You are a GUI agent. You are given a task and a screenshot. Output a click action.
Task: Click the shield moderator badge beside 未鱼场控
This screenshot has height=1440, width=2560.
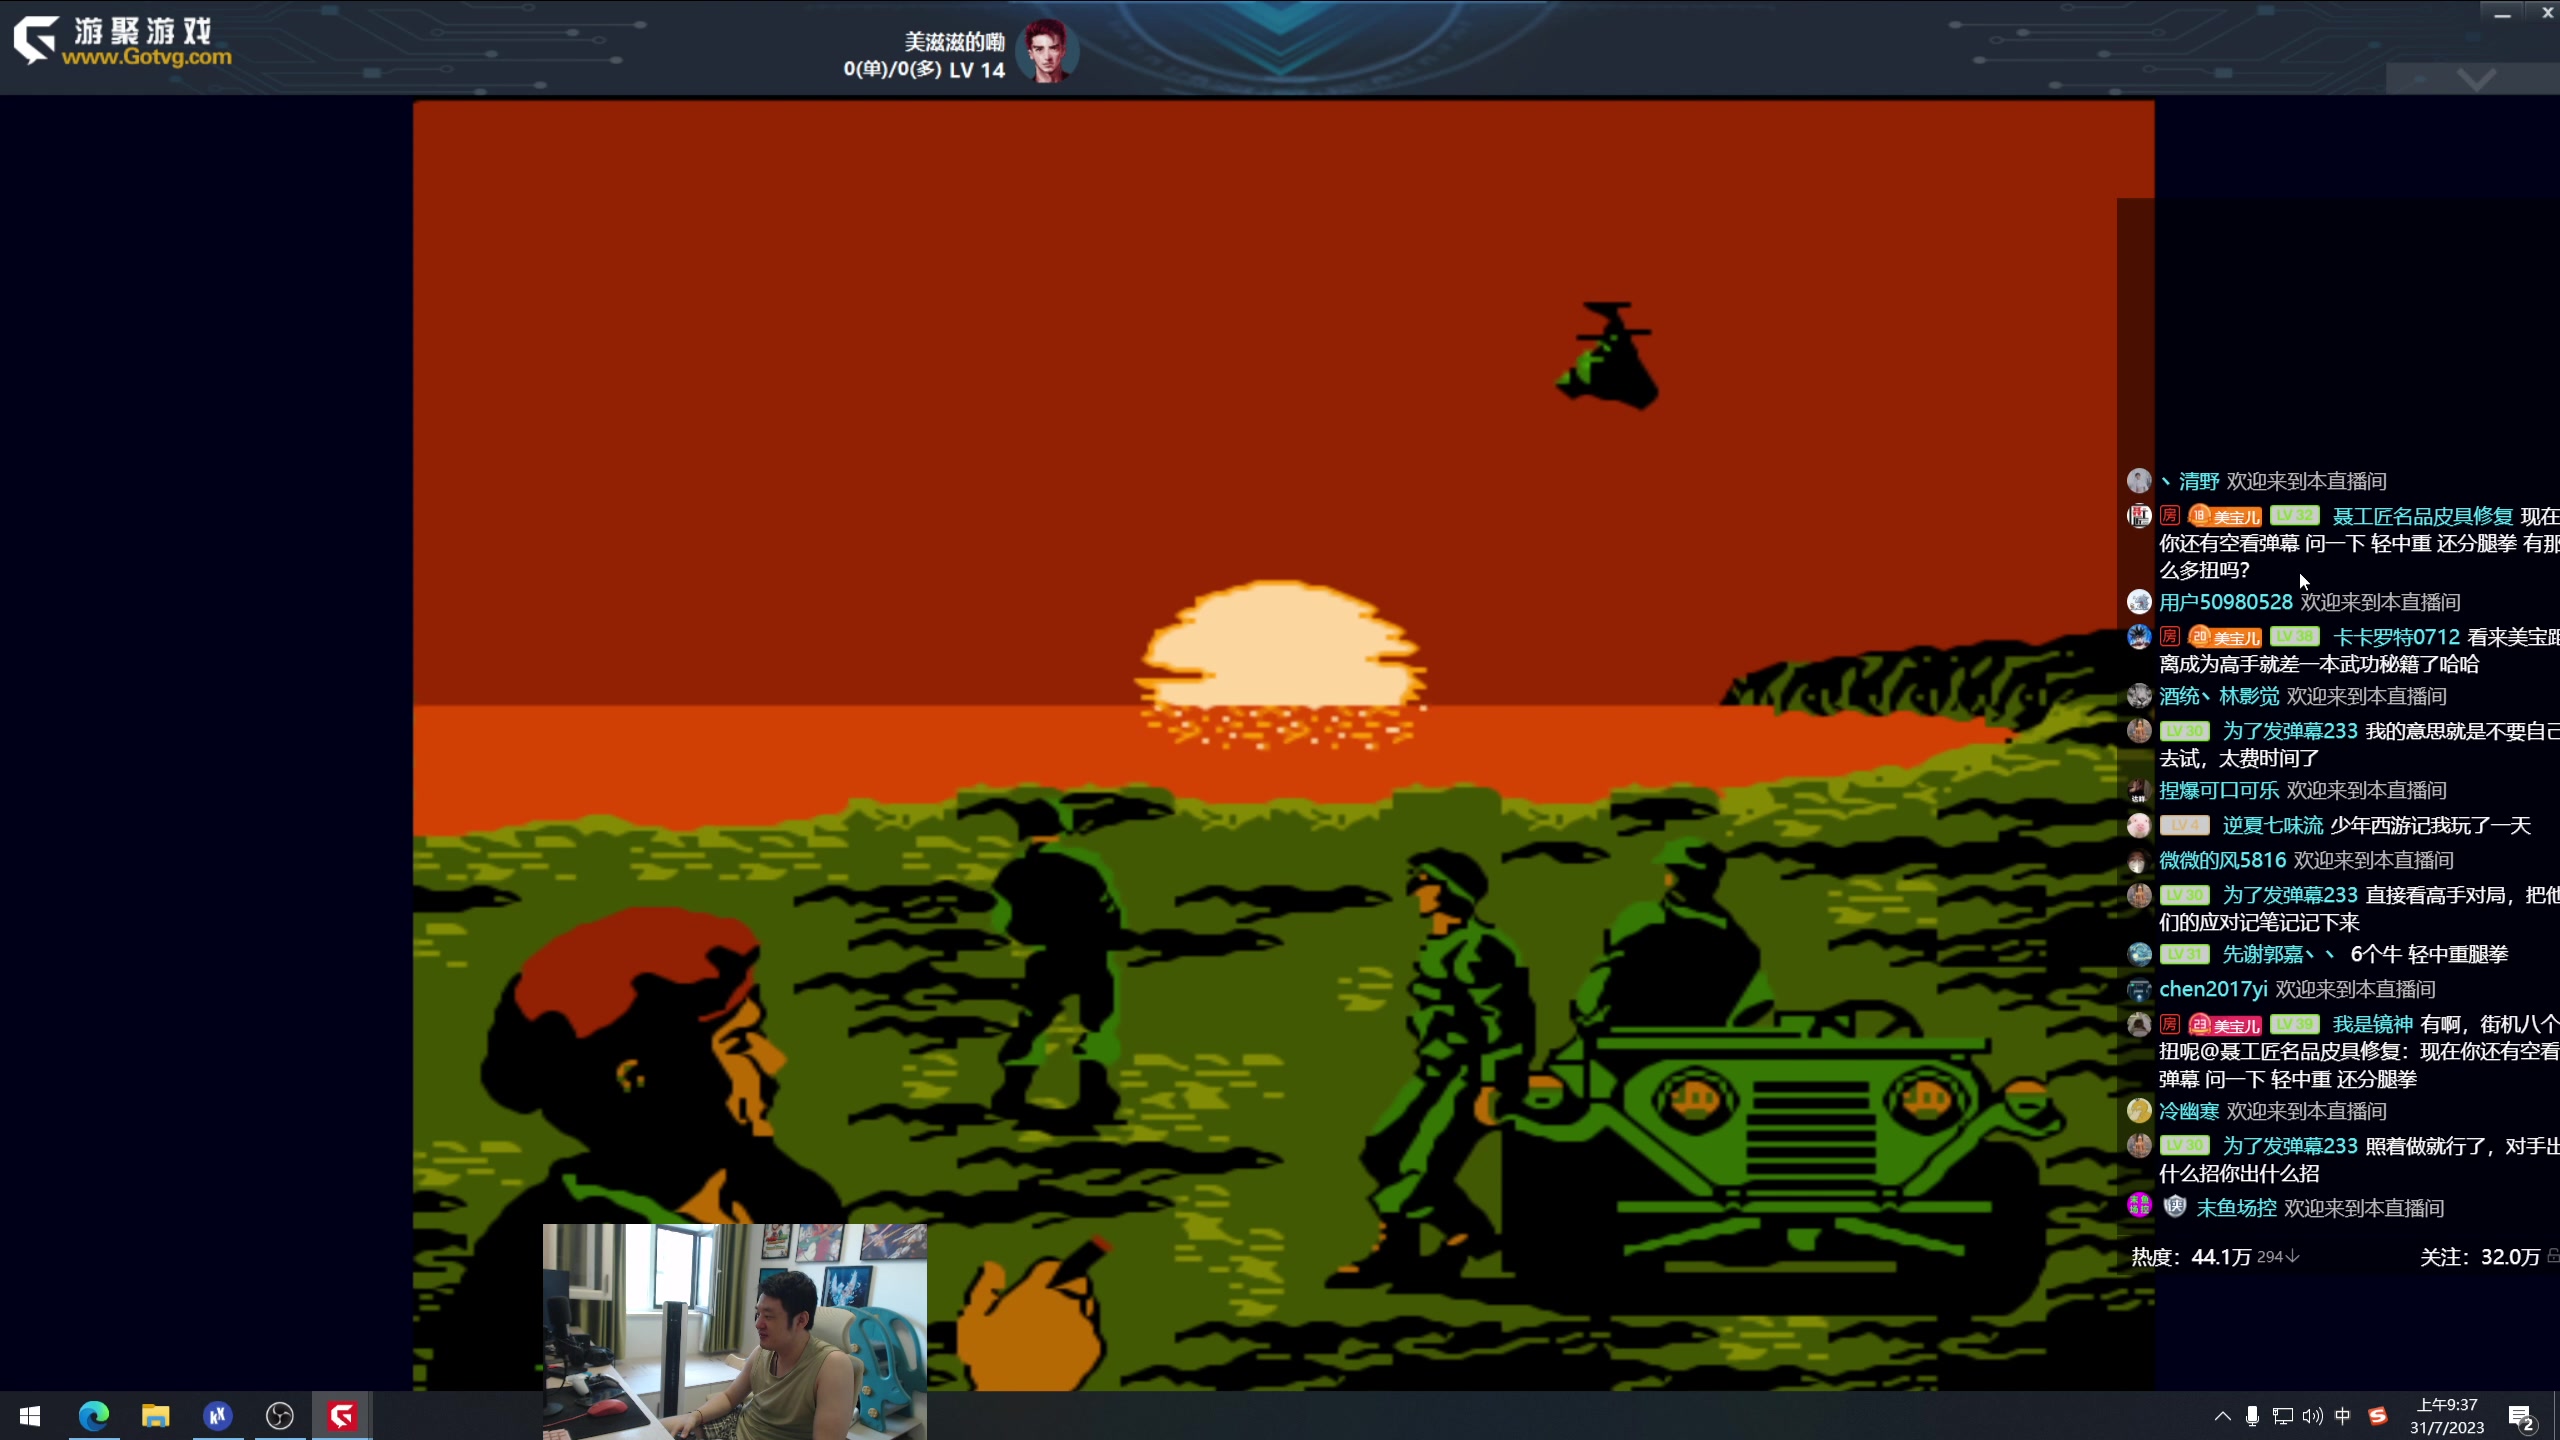tap(2175, 1207)
